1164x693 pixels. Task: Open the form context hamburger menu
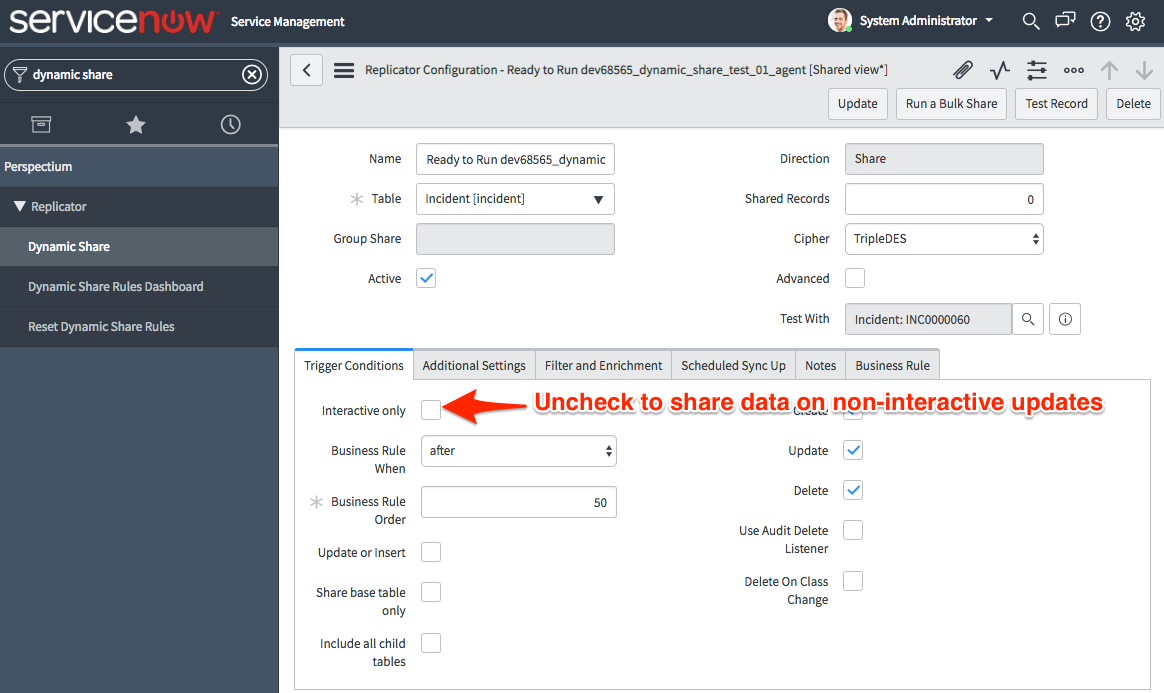point(344,70)
